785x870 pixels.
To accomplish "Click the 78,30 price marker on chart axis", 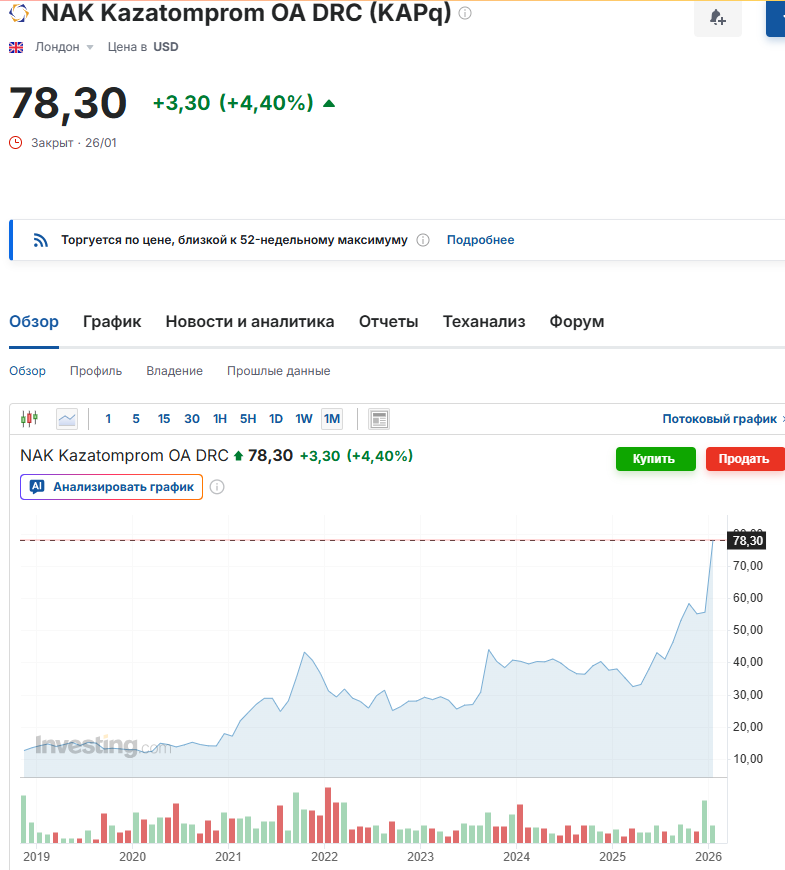I will [x=747, y=541].
